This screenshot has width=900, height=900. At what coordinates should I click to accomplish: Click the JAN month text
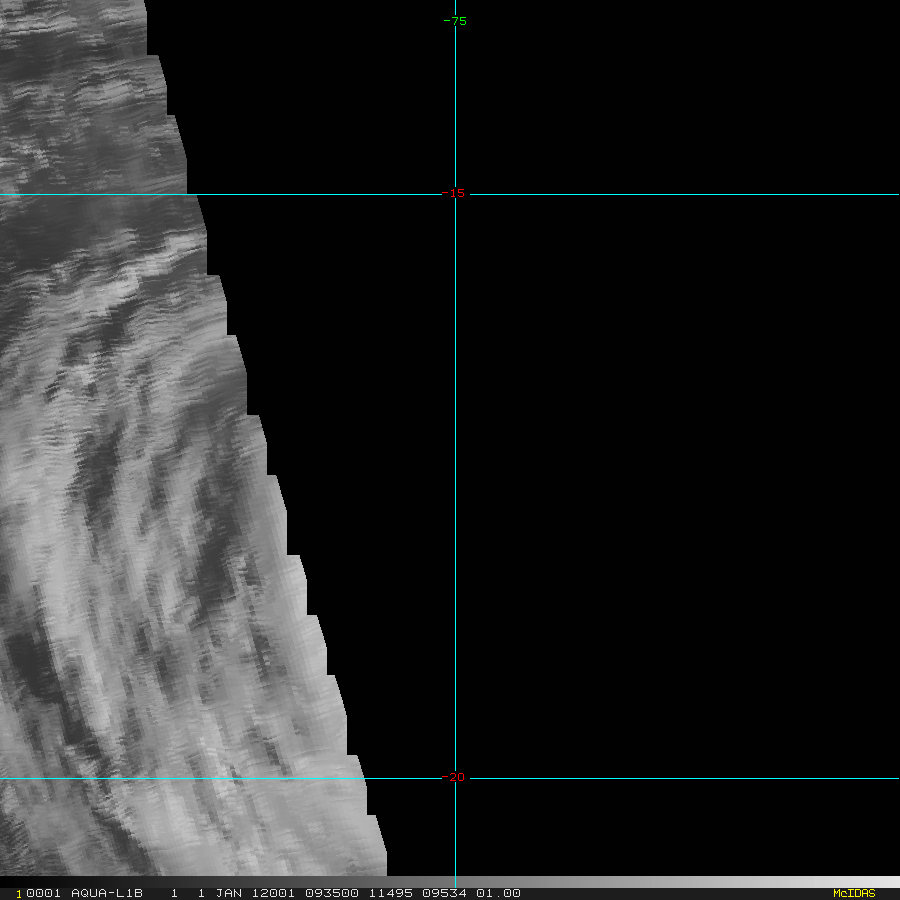(x=226, y=893)
